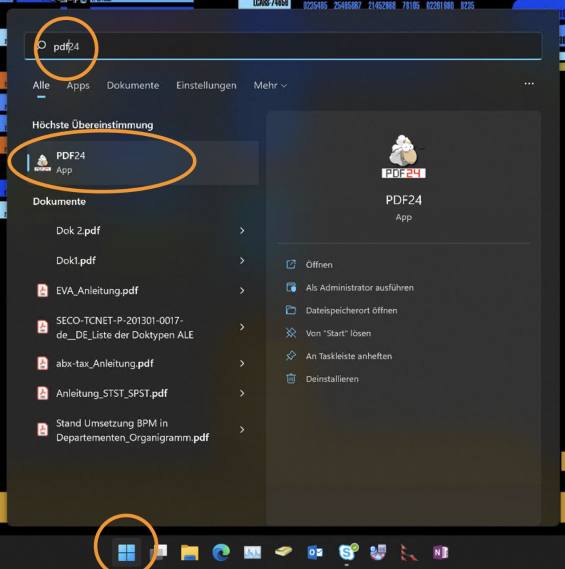Expand the arrow for Dok1.pdf
The height and width of the screenshot is (569, 565).
(x=242, y=261)
